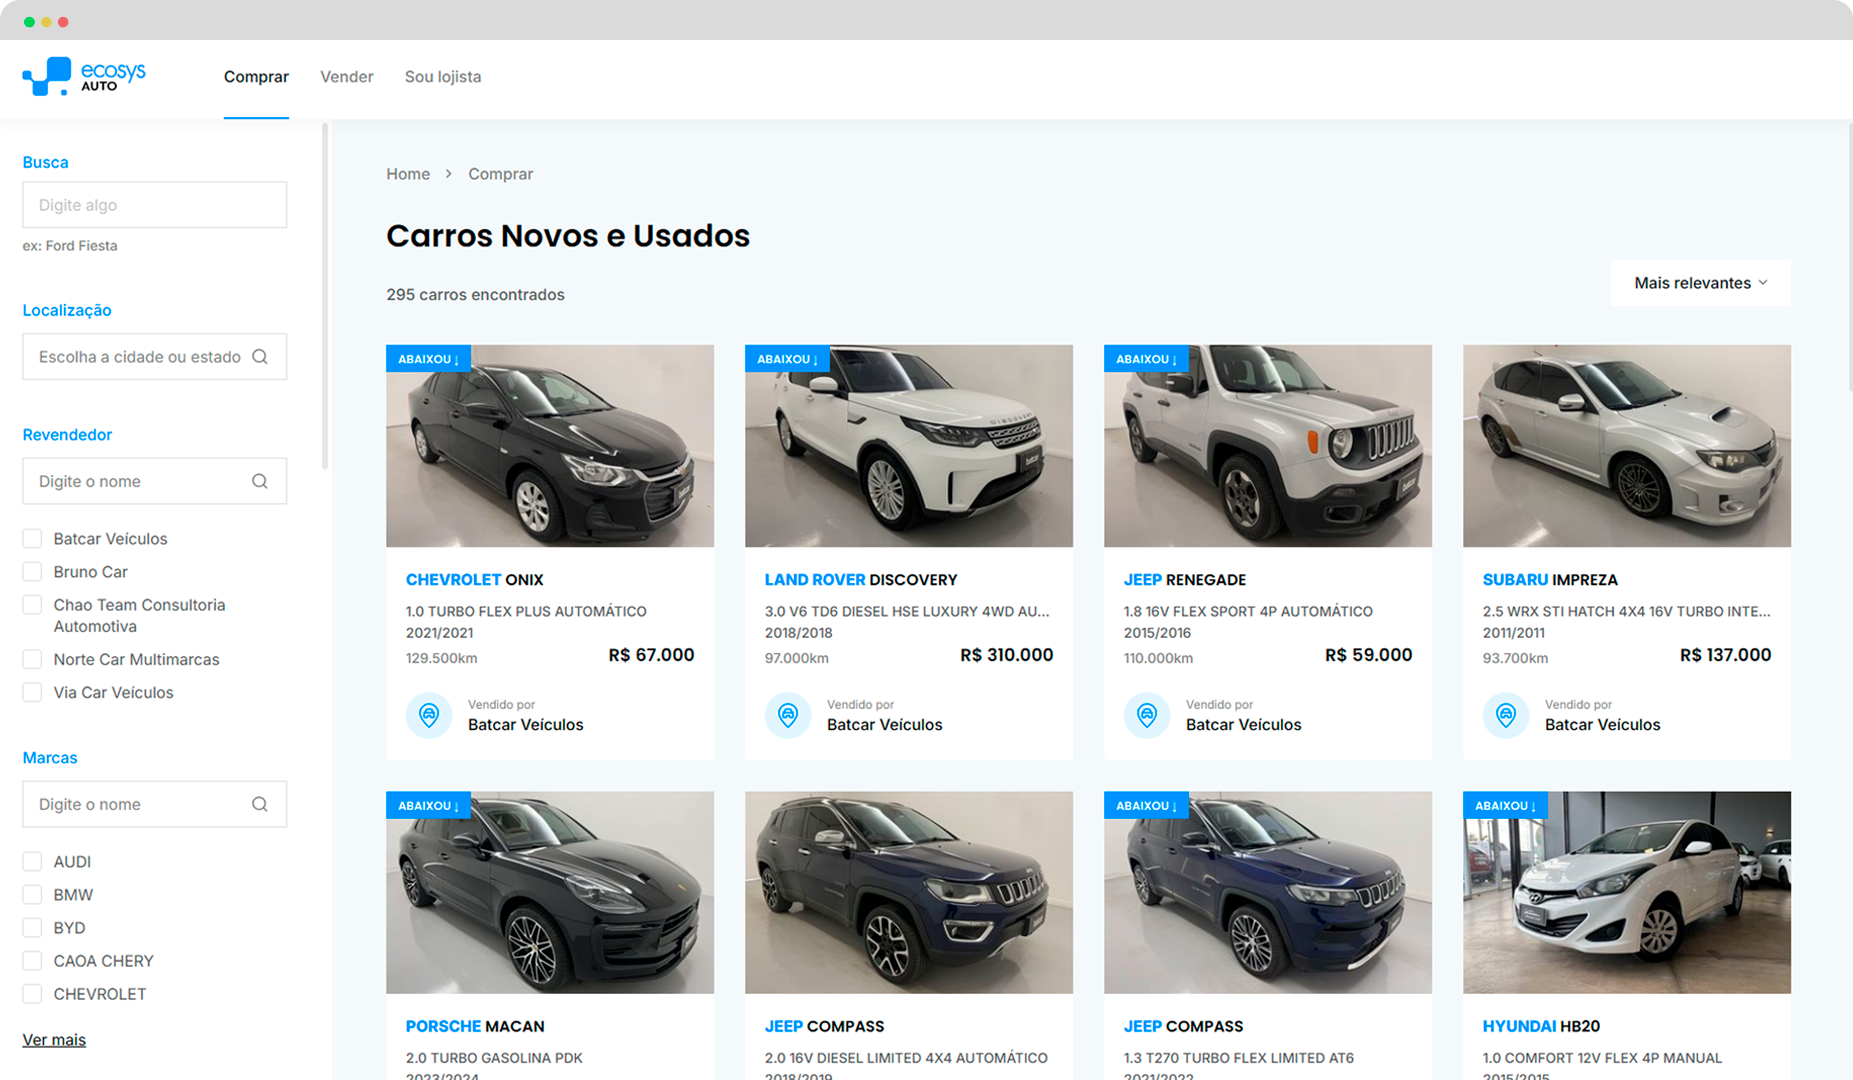
Task: Click seller location icon on Land Rover Discovery card
Action: tap(788, 715)
